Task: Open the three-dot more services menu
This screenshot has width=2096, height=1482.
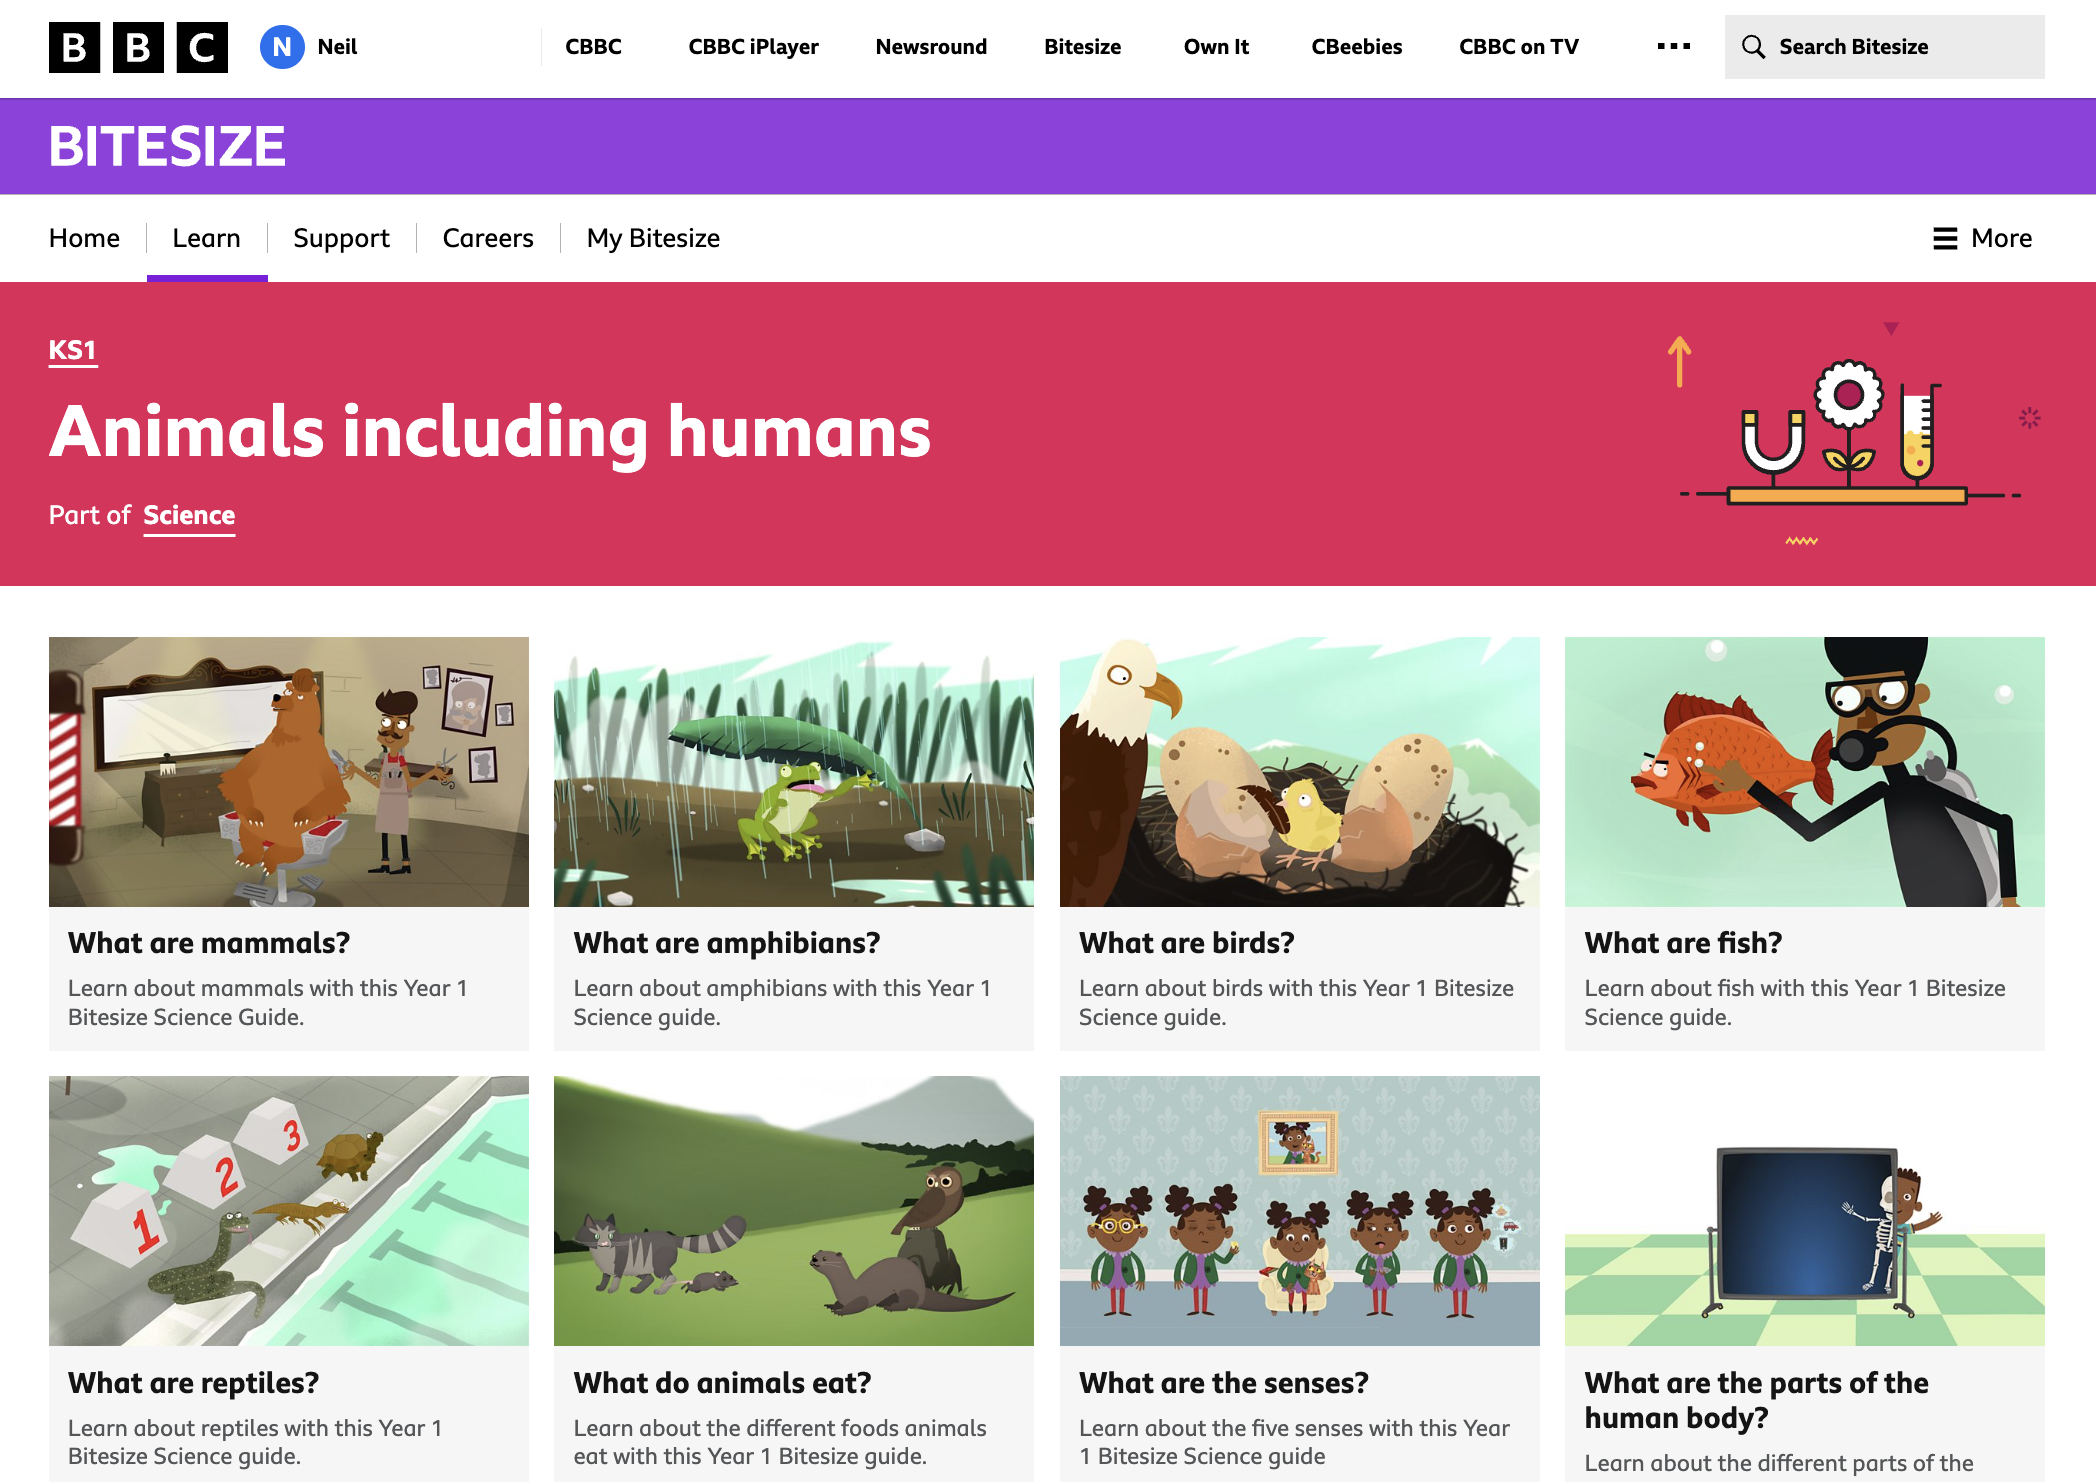Action: tap(1673, 47)
